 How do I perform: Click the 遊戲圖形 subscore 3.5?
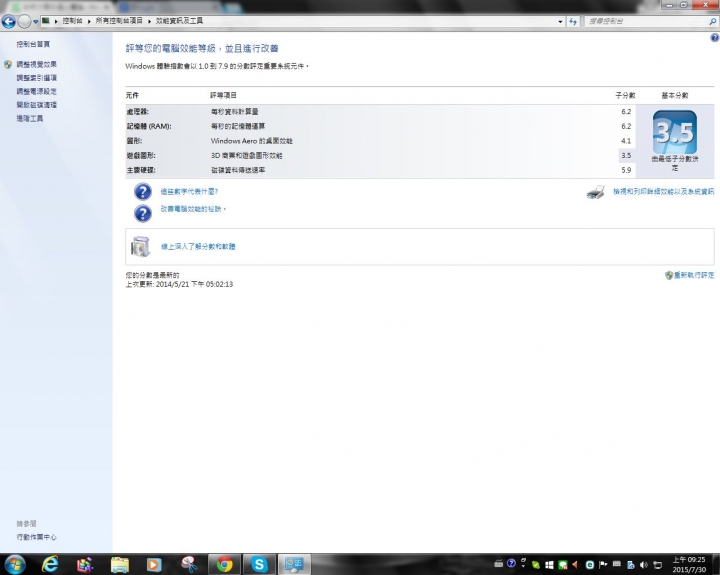point(626,155)
